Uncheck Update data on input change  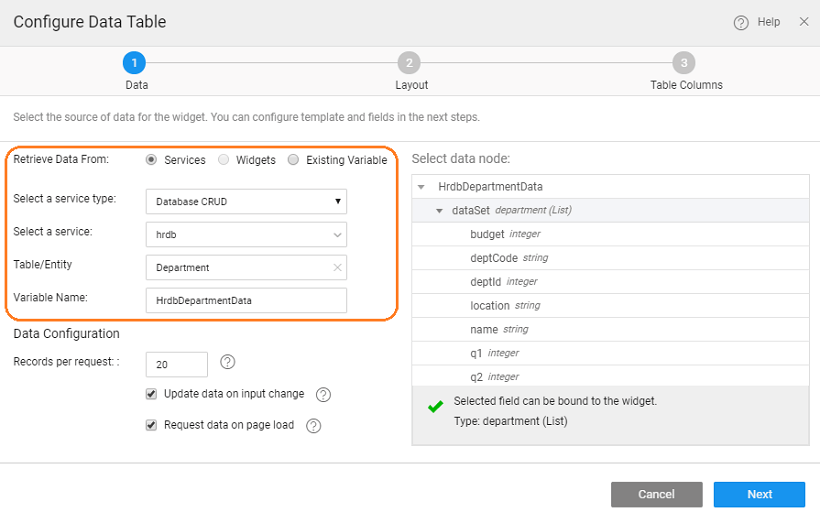pos(152,394)
